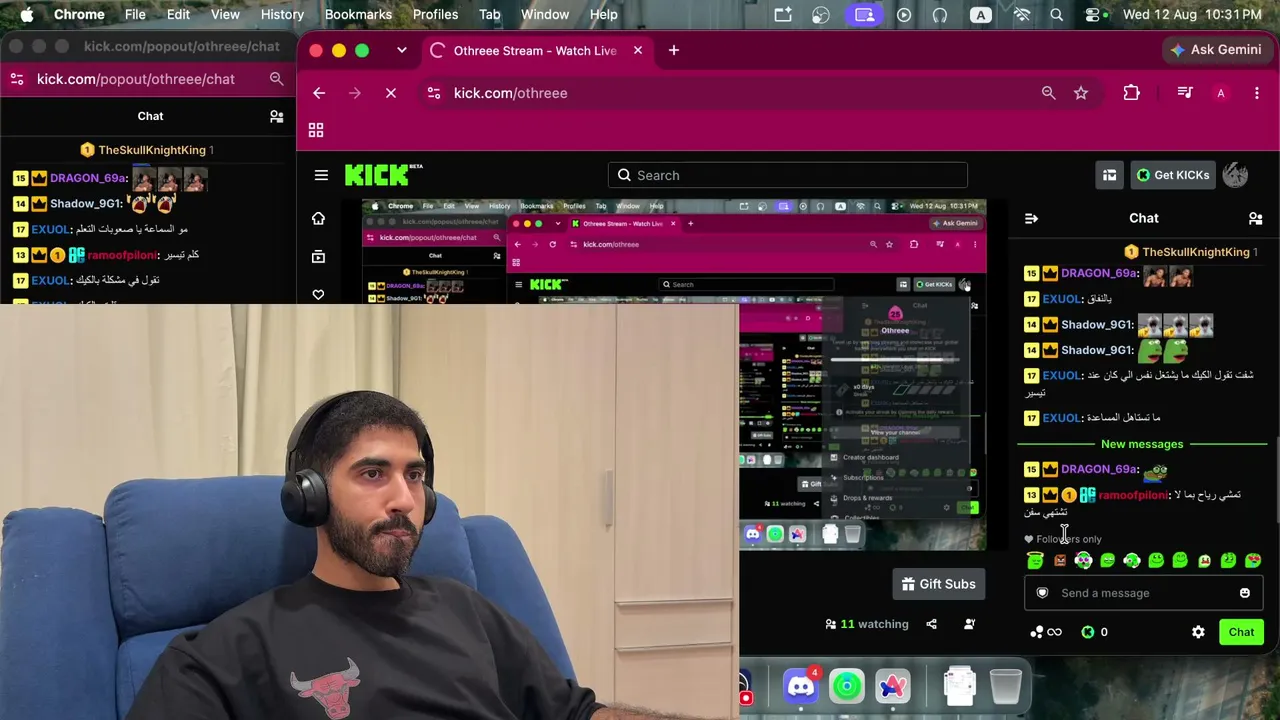Open the emote picker in message box
The width and height of the screenshot is (1280, 720).
tap(1244, 593)
